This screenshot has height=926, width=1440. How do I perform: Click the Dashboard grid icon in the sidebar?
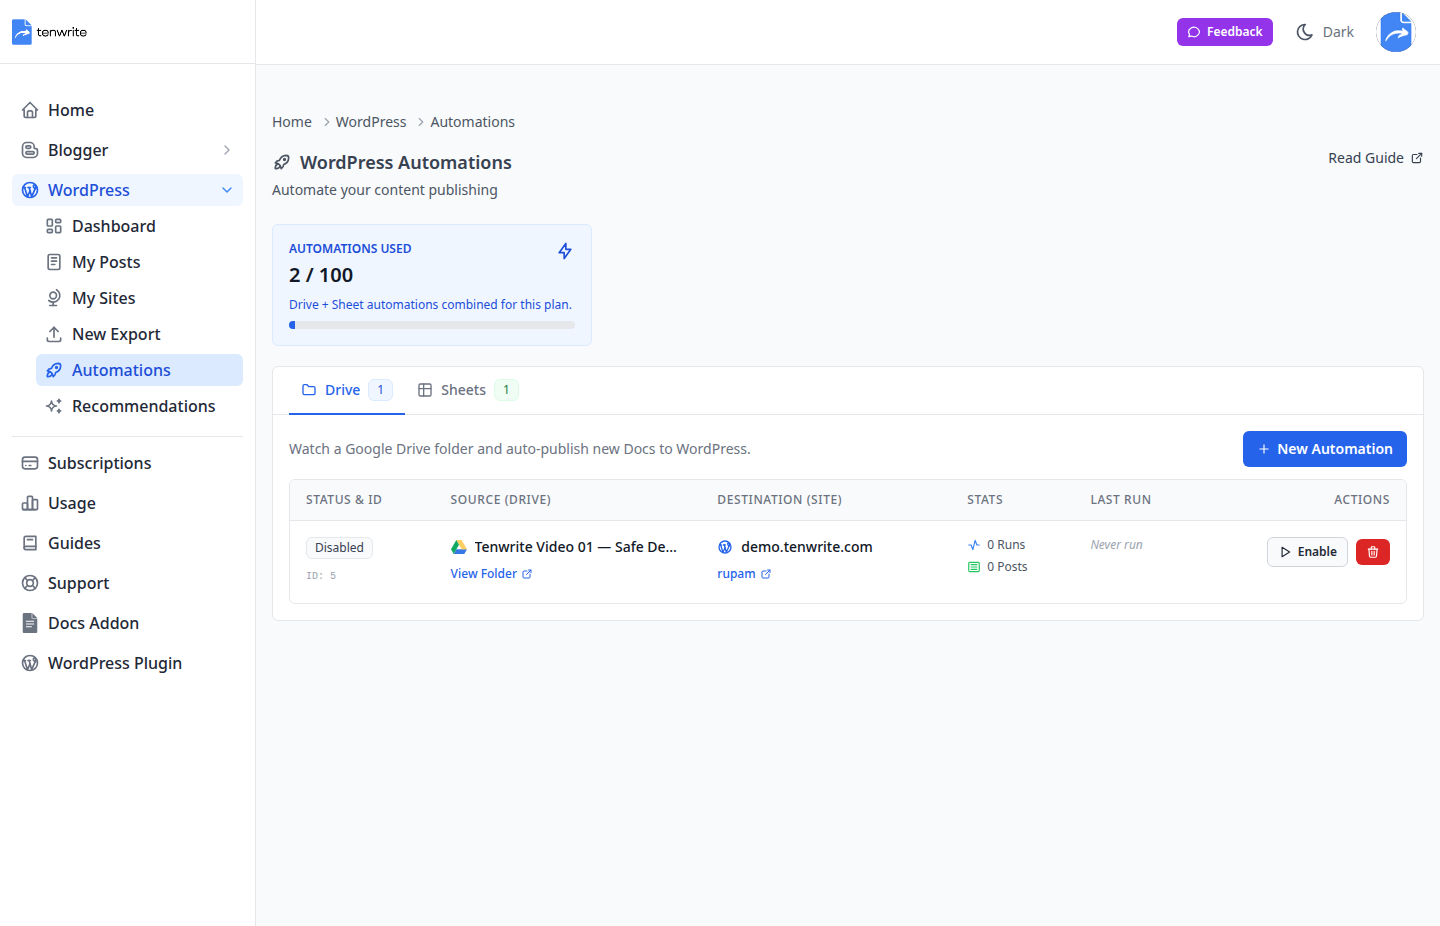click(54, 226)
